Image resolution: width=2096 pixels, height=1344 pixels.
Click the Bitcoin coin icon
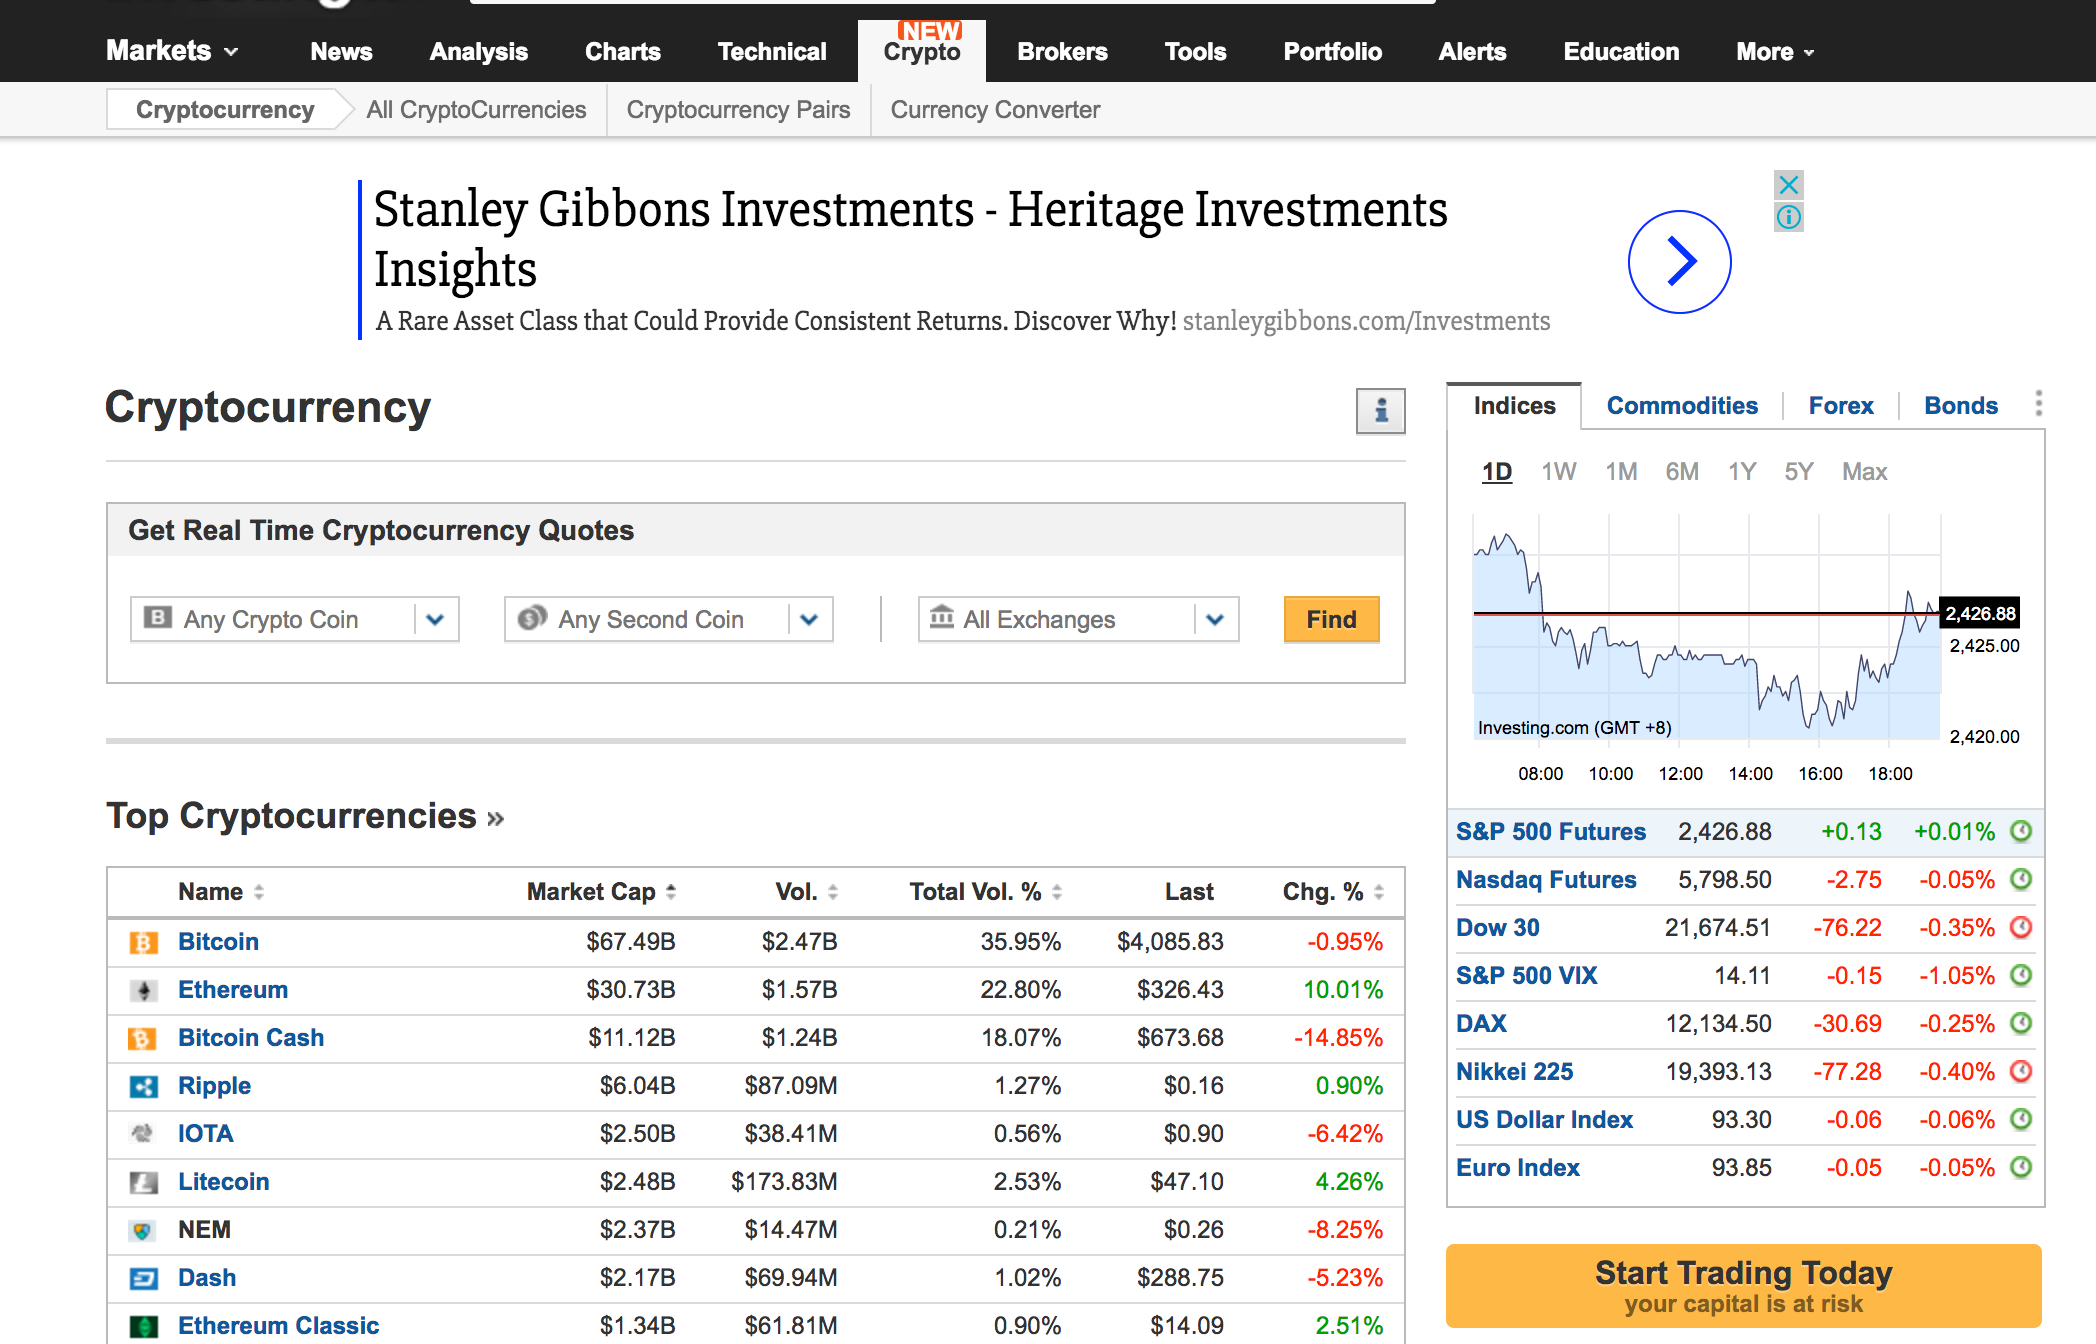click(x=143, y=942)
